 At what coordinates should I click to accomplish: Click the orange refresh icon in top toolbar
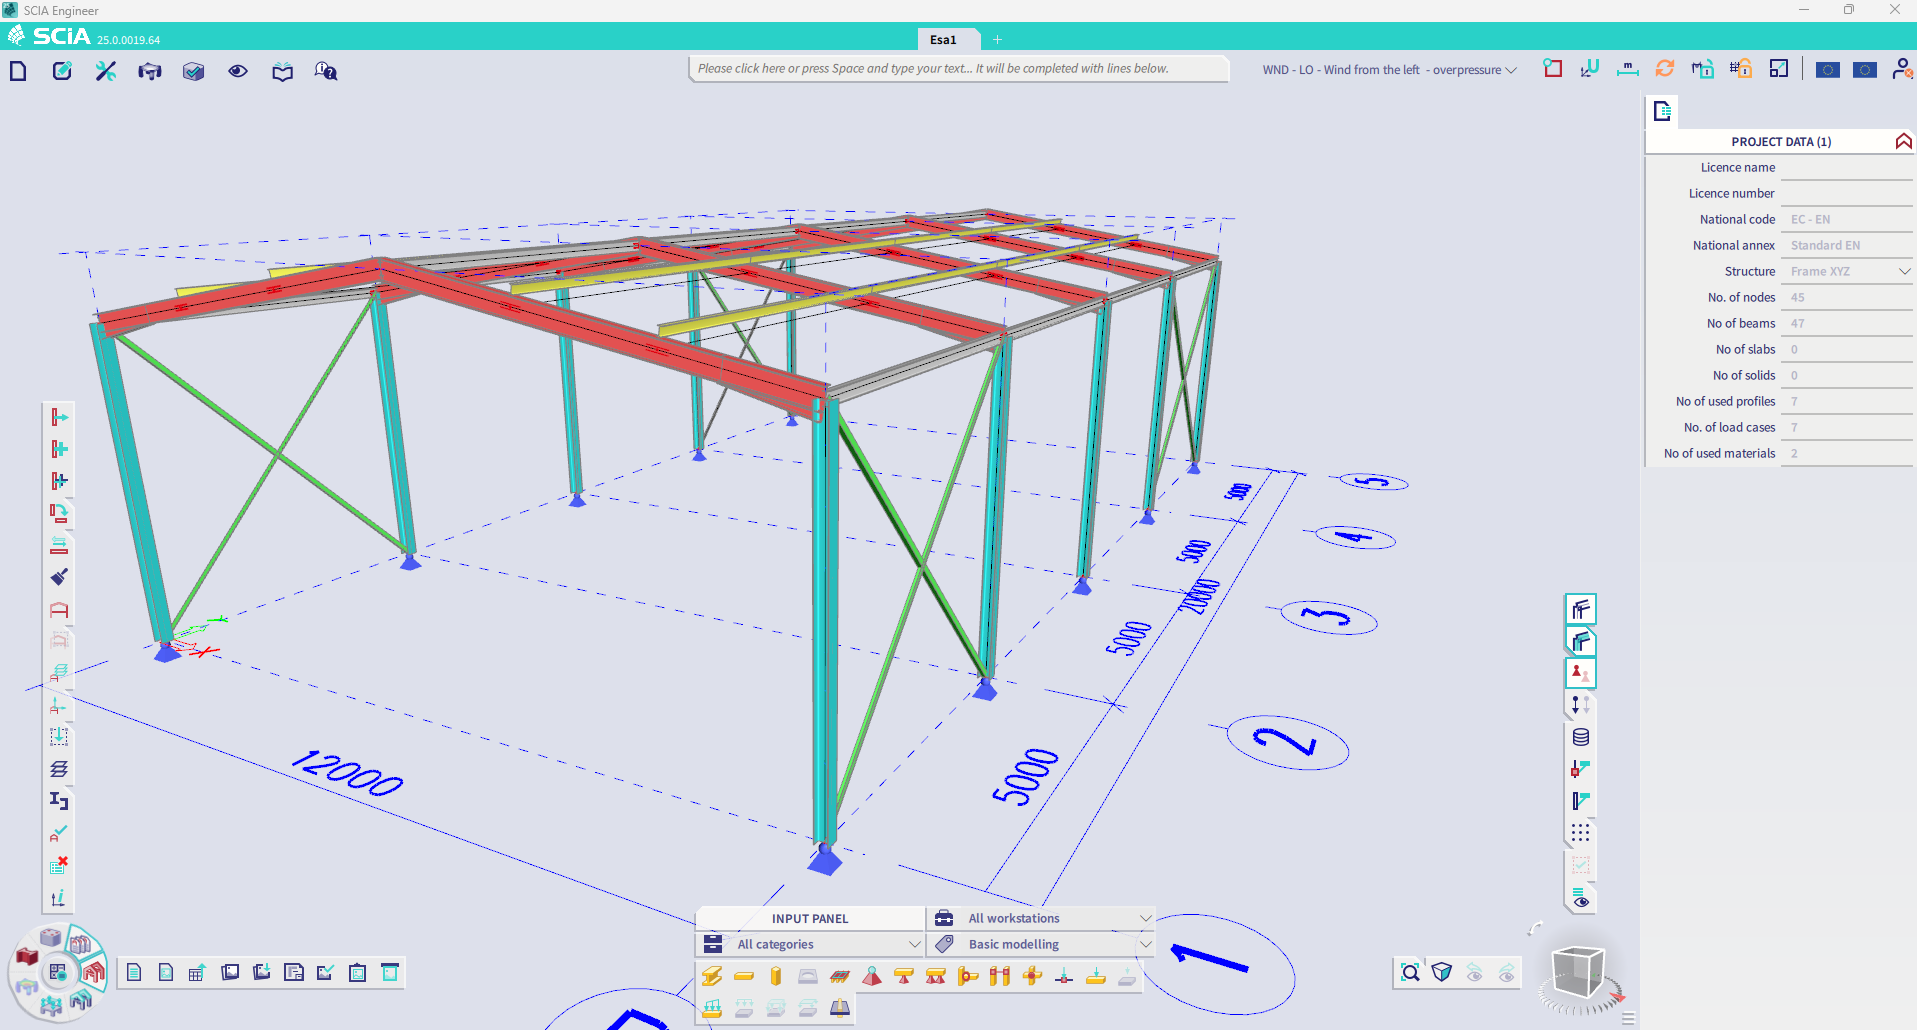click(x=1665, y=69)
